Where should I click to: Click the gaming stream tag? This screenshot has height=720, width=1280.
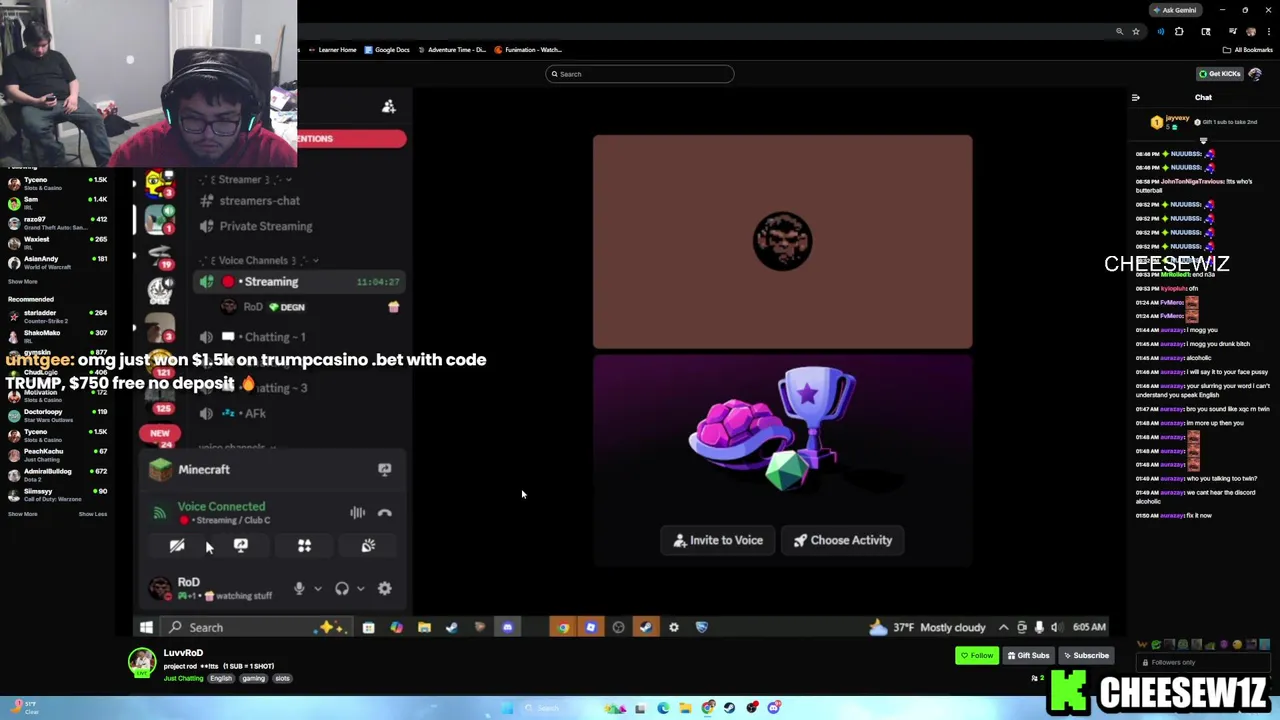click(253, 679)
